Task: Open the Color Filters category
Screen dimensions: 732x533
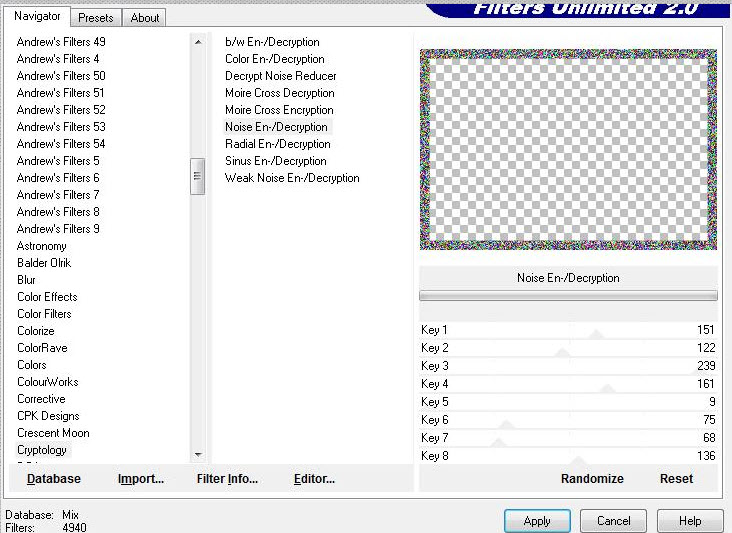Action: (44, 314)
